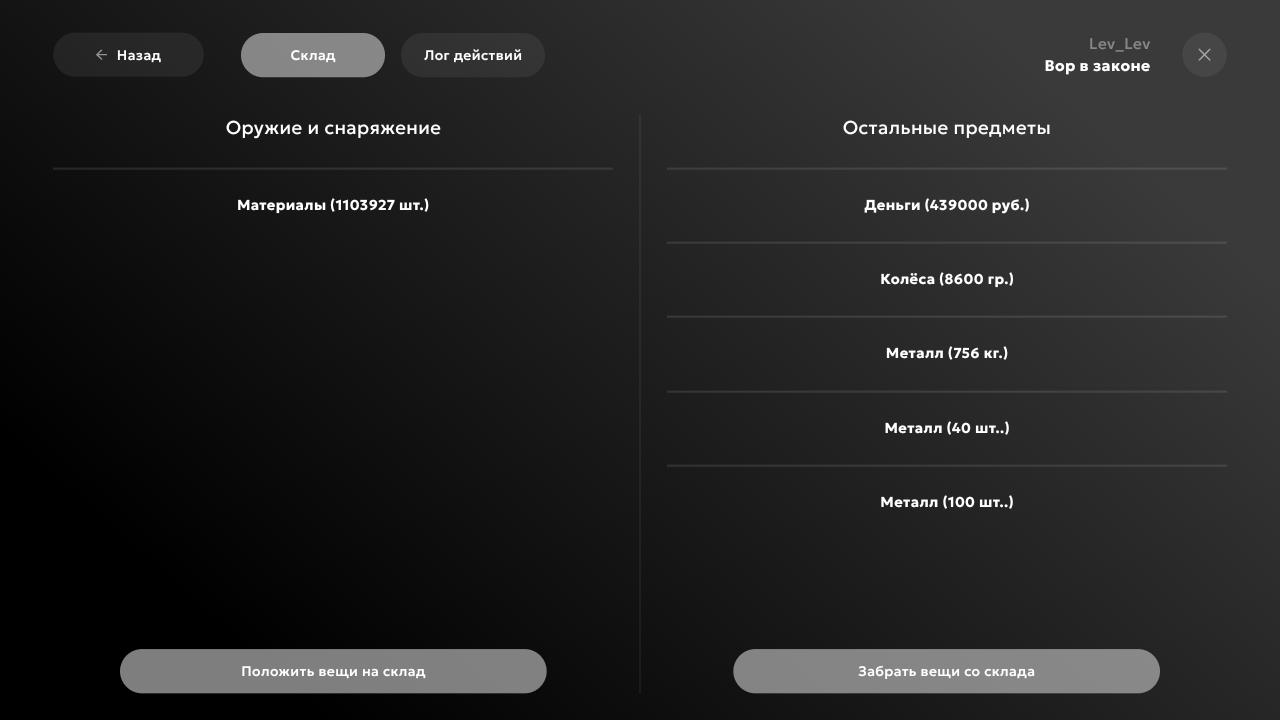The image size is (1280, 720).
Task: Close the warehouse window with X icon
Action: (x=1204, y=55)
